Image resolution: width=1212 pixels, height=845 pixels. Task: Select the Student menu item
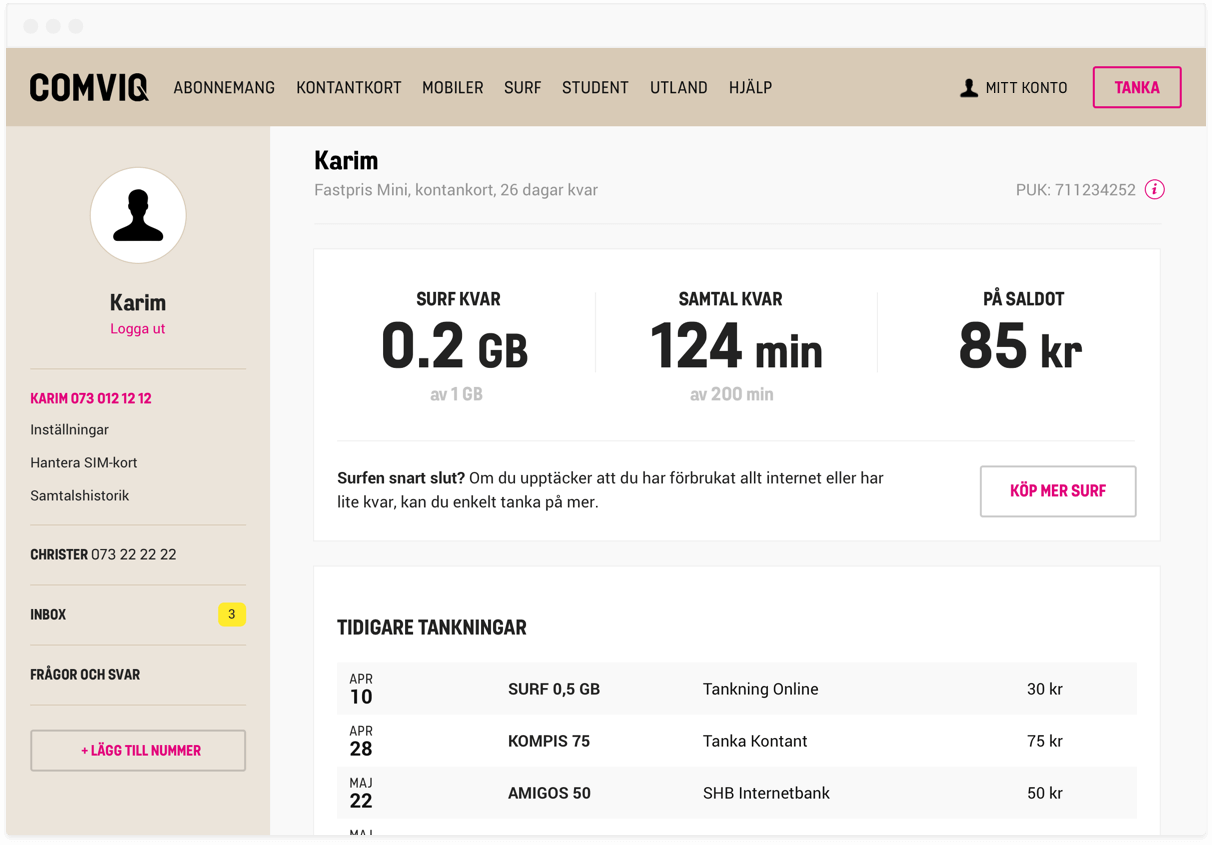[595, 88]
